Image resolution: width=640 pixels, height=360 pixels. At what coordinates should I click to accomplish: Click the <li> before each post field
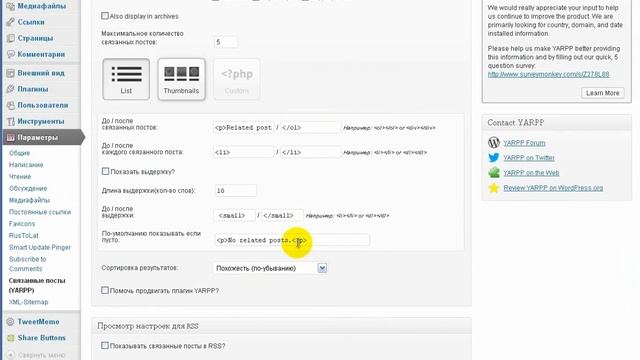tap(244, 152)
